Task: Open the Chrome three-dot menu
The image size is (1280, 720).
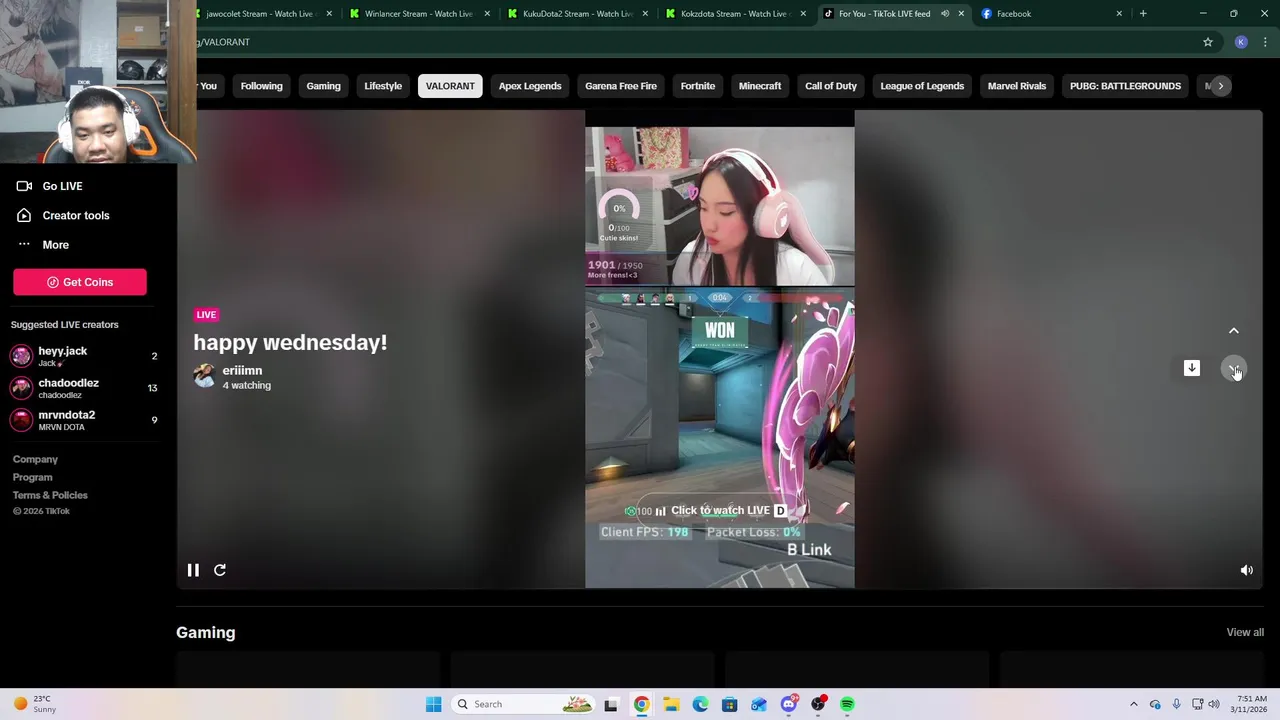Action: pyautogui.click(x=1266, y=42)
